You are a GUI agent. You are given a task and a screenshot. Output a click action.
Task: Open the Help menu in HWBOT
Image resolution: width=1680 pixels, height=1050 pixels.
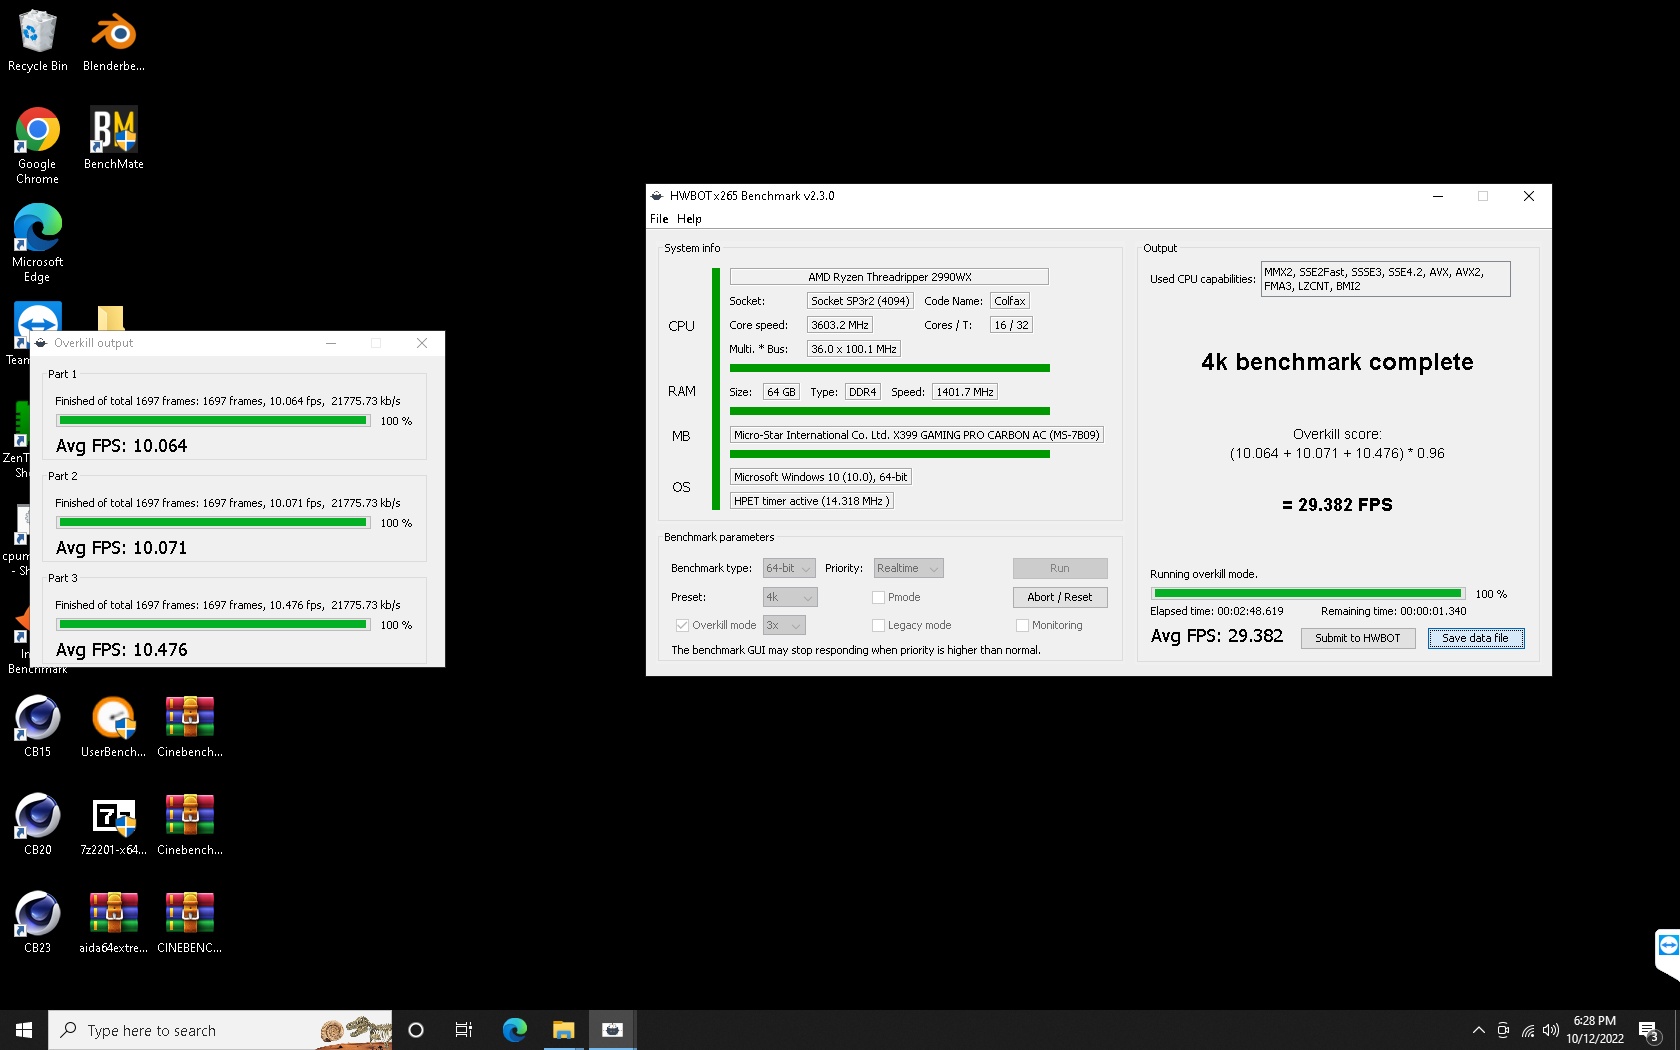click(x=689, y=219)
